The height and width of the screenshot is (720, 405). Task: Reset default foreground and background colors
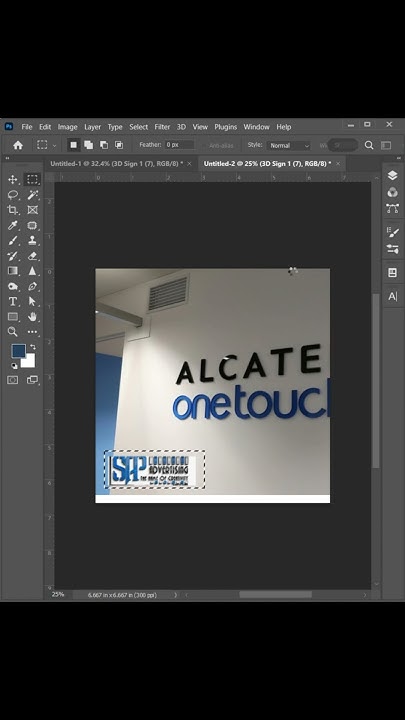[x=14, y=366]
